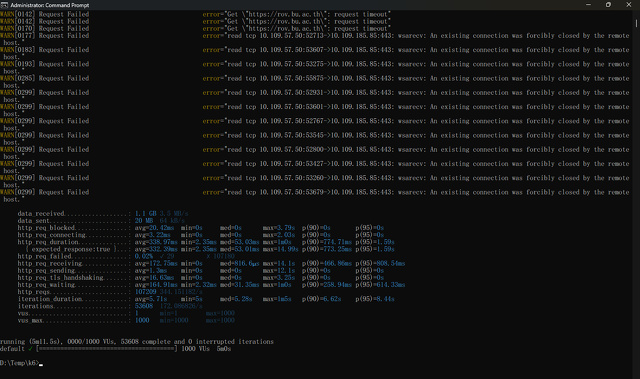Select 'p(95)=808.54ms' in http_req_receiving row

pyautogui.click(x=380, y=264)
